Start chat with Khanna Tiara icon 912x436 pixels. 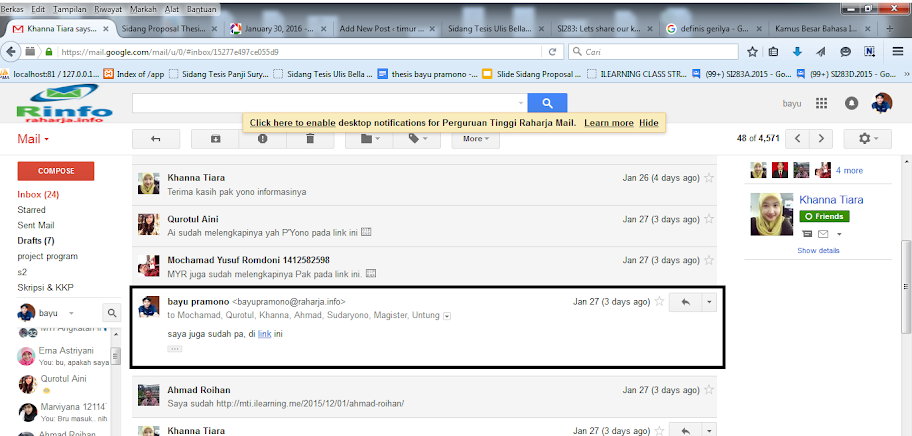point(807,234)
